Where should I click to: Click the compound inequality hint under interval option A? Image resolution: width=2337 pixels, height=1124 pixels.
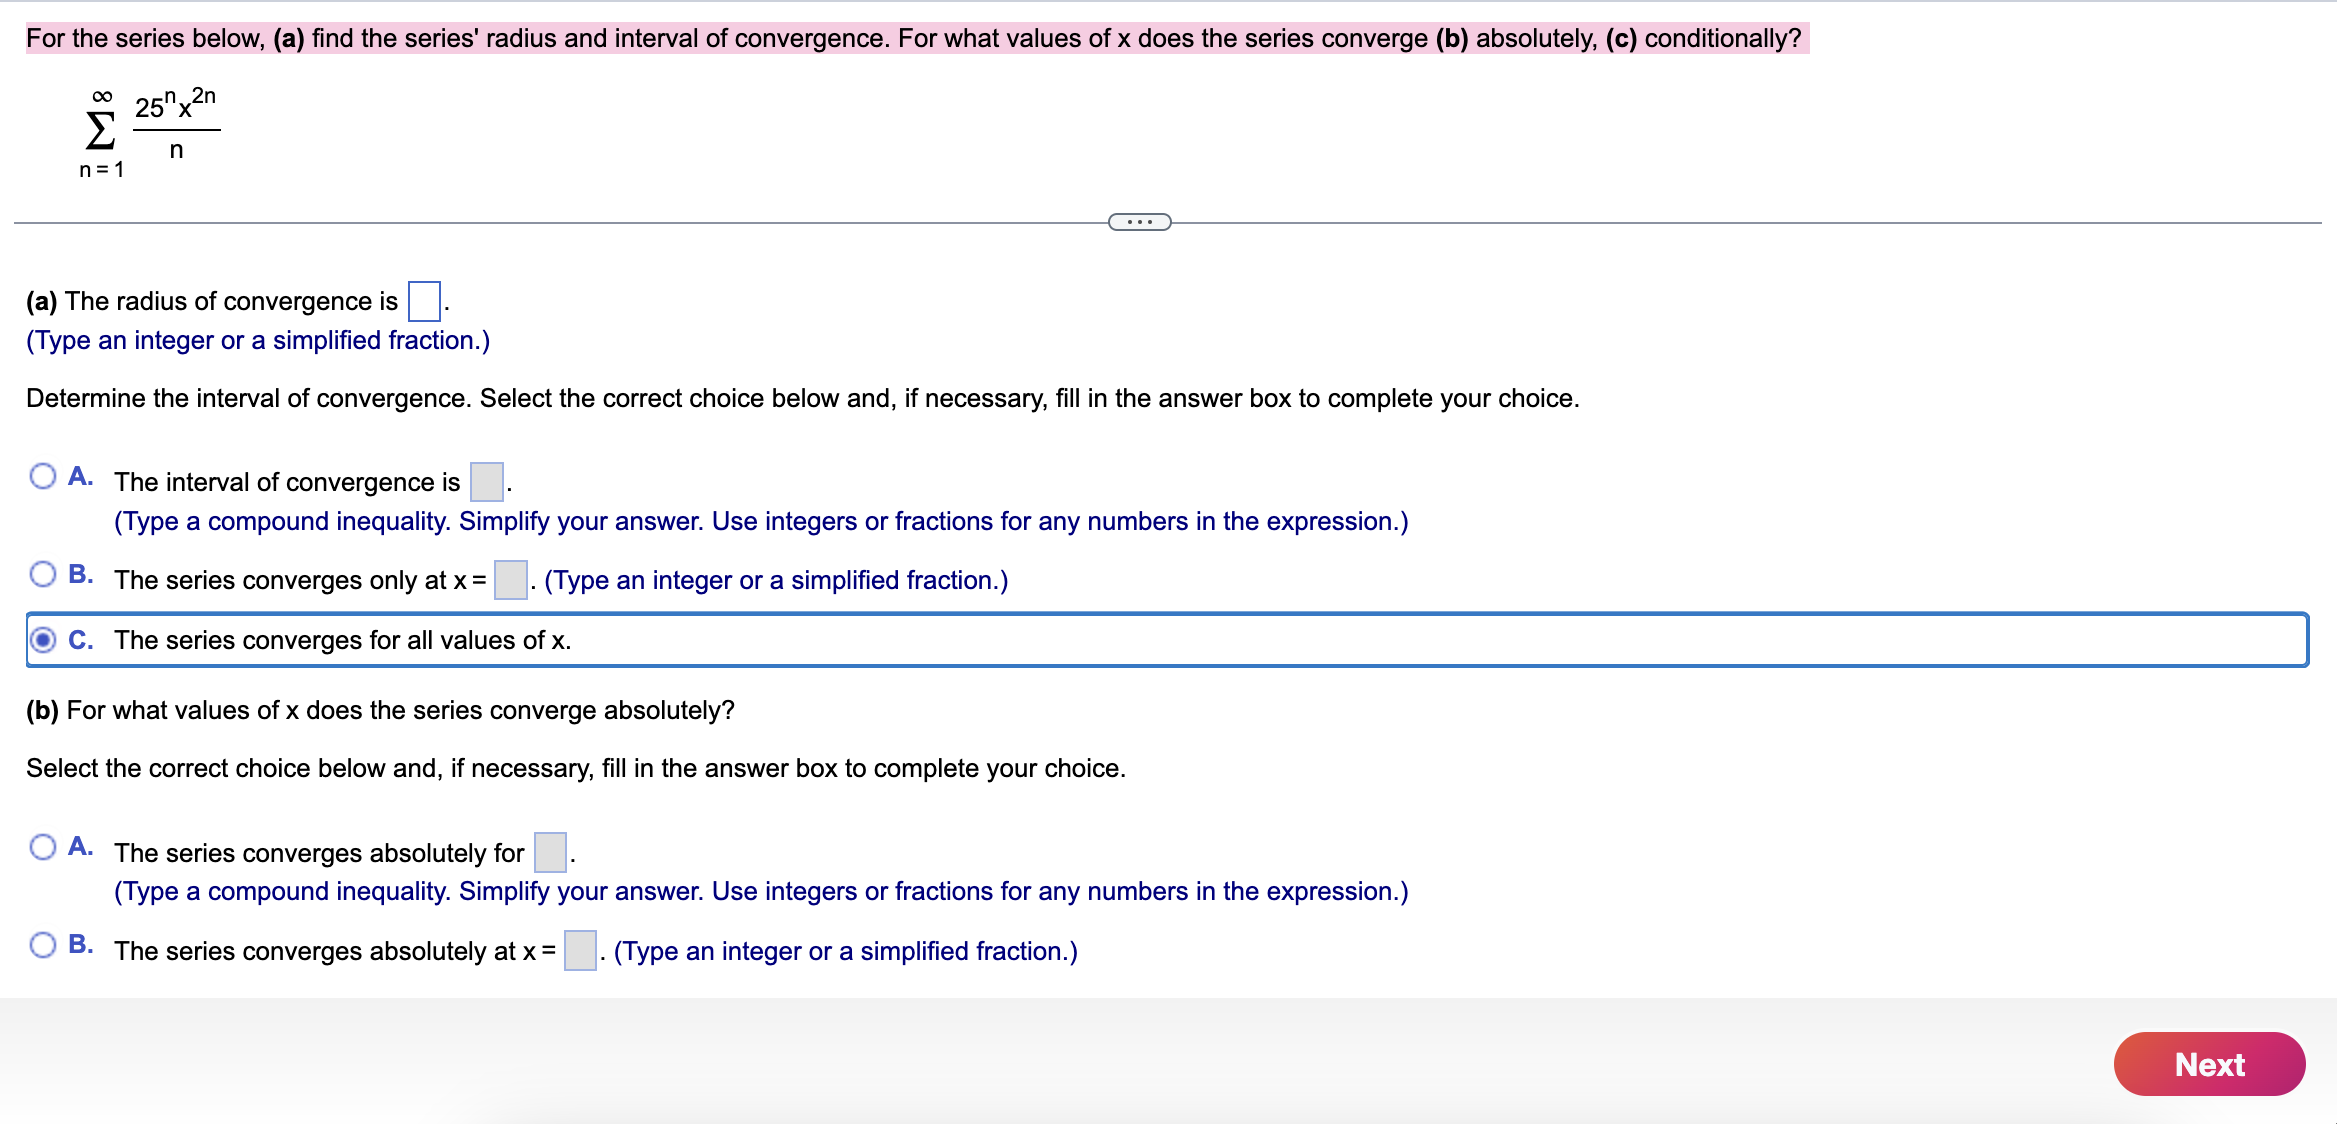[x=761, y=522]
